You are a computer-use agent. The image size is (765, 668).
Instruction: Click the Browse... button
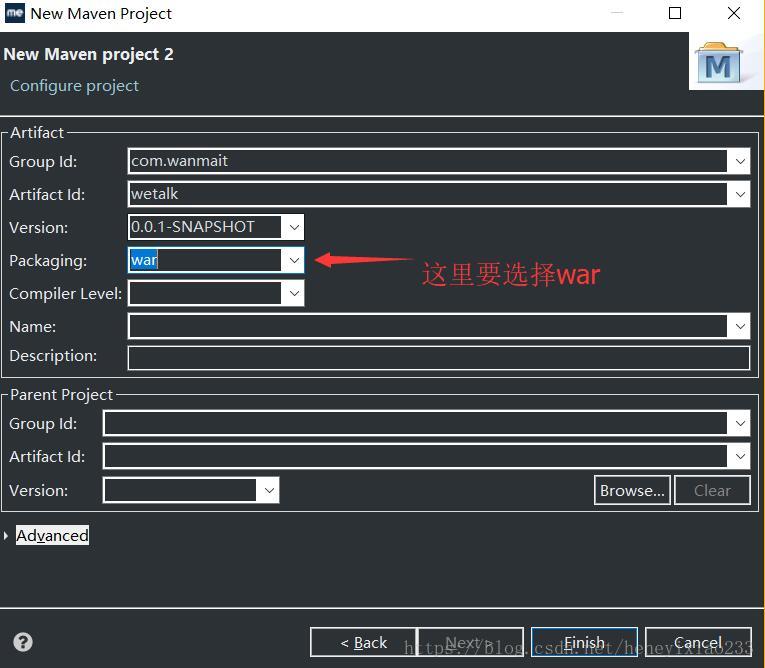click(632, 490)
